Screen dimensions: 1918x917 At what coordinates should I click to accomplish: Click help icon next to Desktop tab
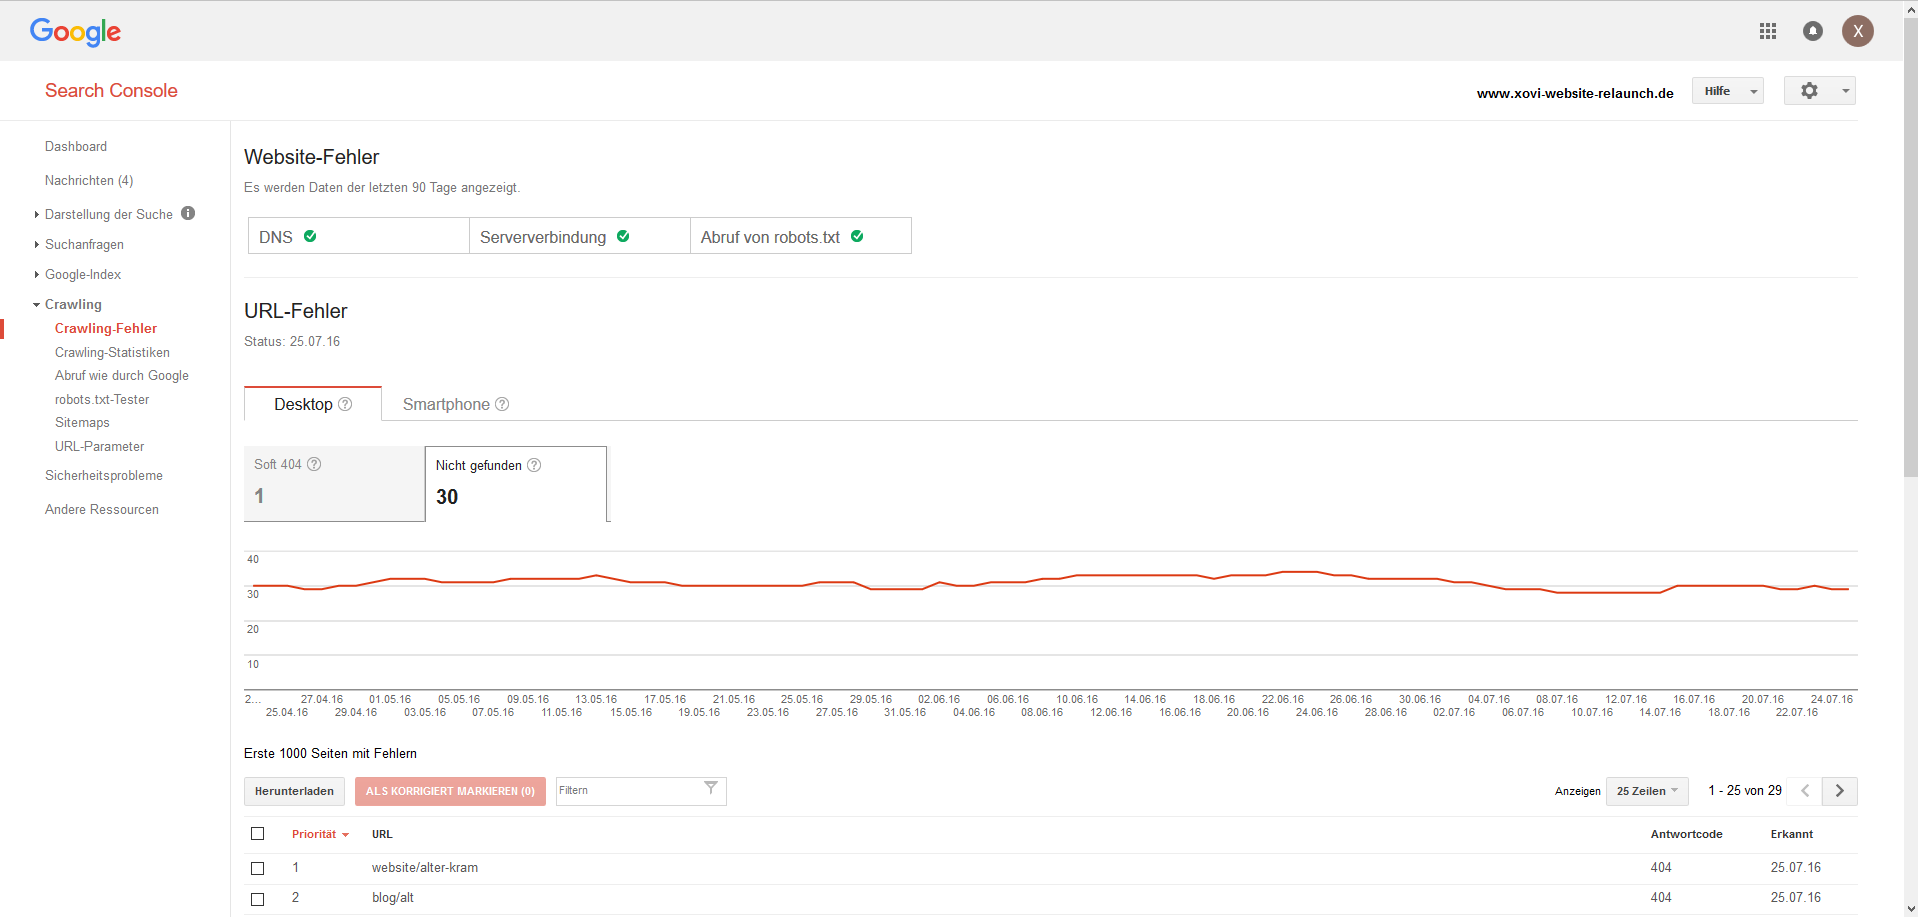[x=345, y=404]
